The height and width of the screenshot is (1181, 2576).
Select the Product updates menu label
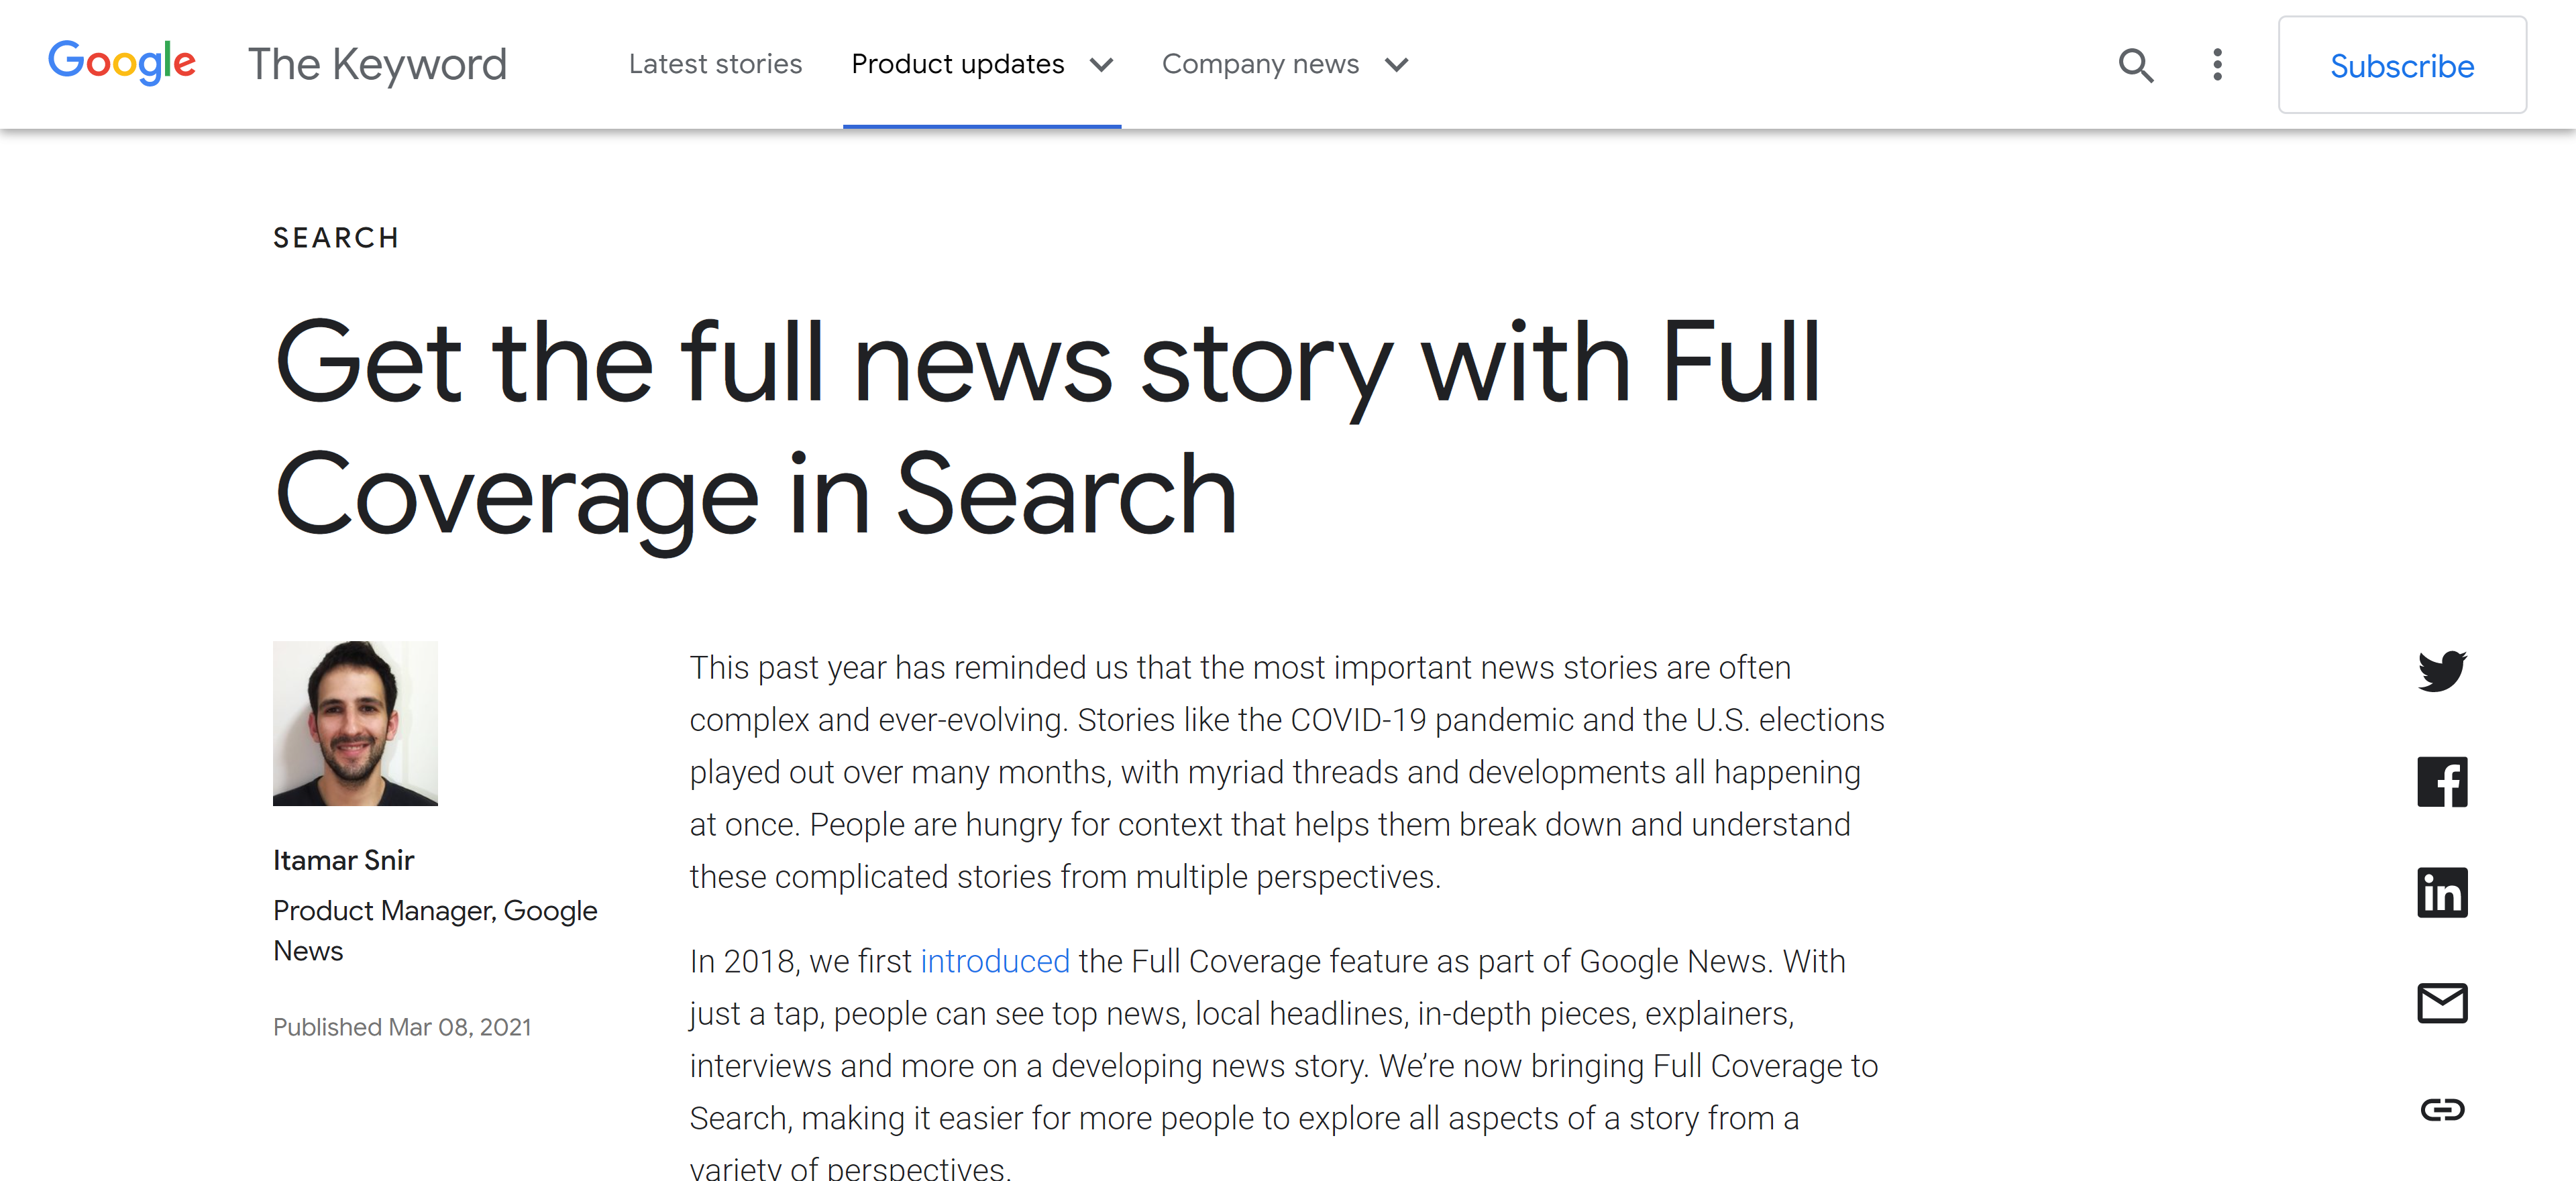(x=957, y=64)
